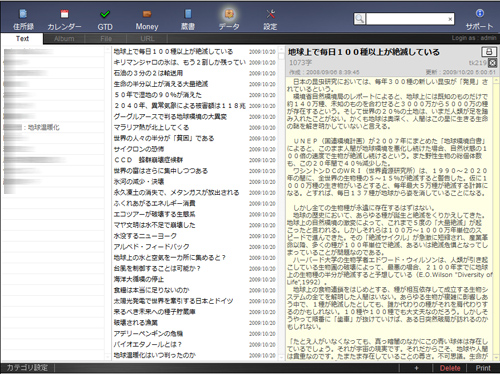Open the Money module

pyautogui.click(x=147, y=19)
